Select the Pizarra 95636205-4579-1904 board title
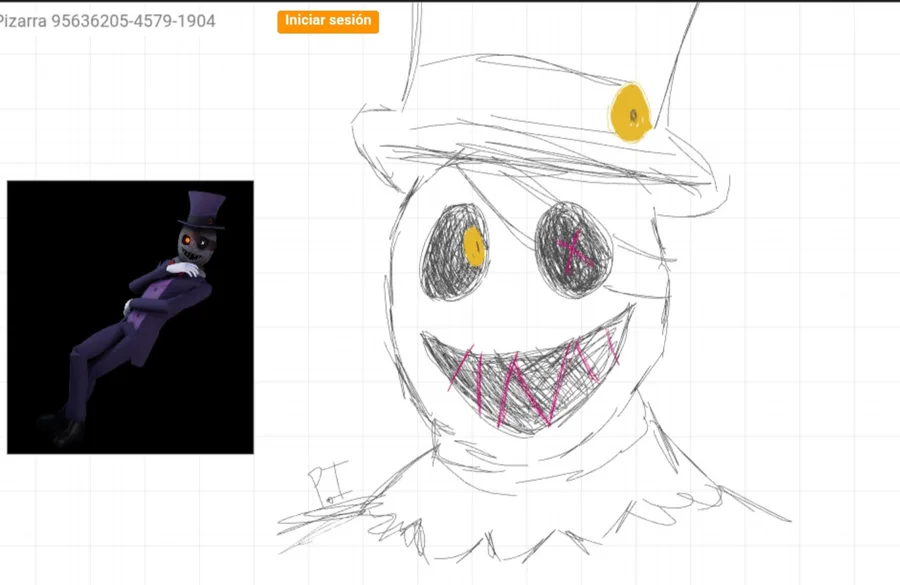The height and width of the screenshot is (585, 900). pyautogui.click(x=107, y=21)
